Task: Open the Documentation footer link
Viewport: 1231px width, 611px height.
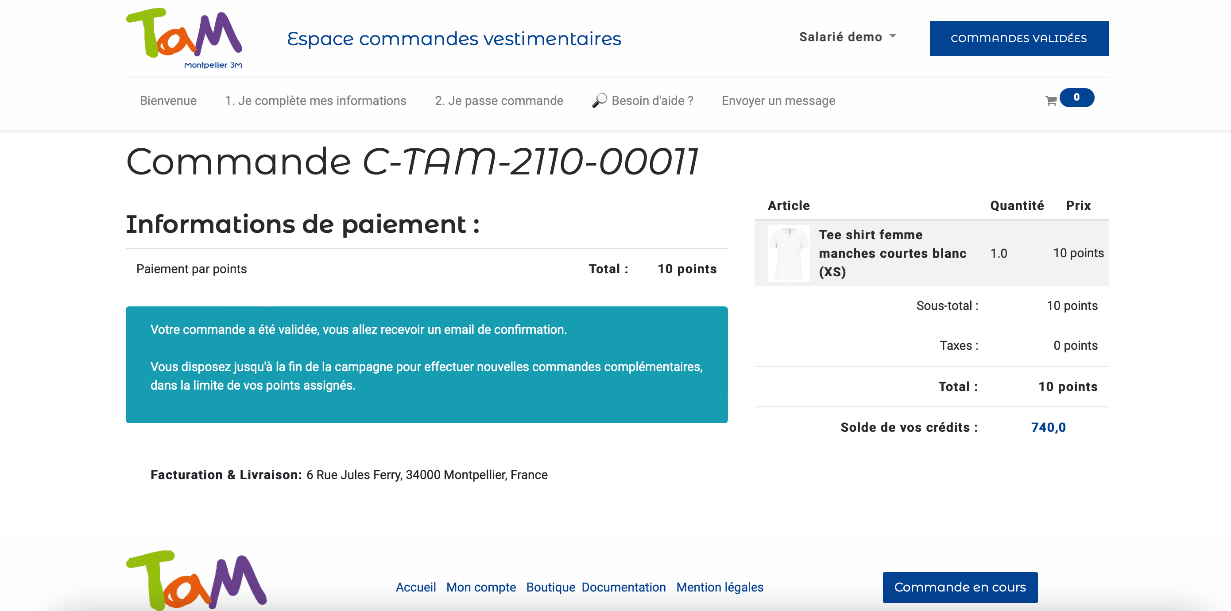Action: point(623,588)
